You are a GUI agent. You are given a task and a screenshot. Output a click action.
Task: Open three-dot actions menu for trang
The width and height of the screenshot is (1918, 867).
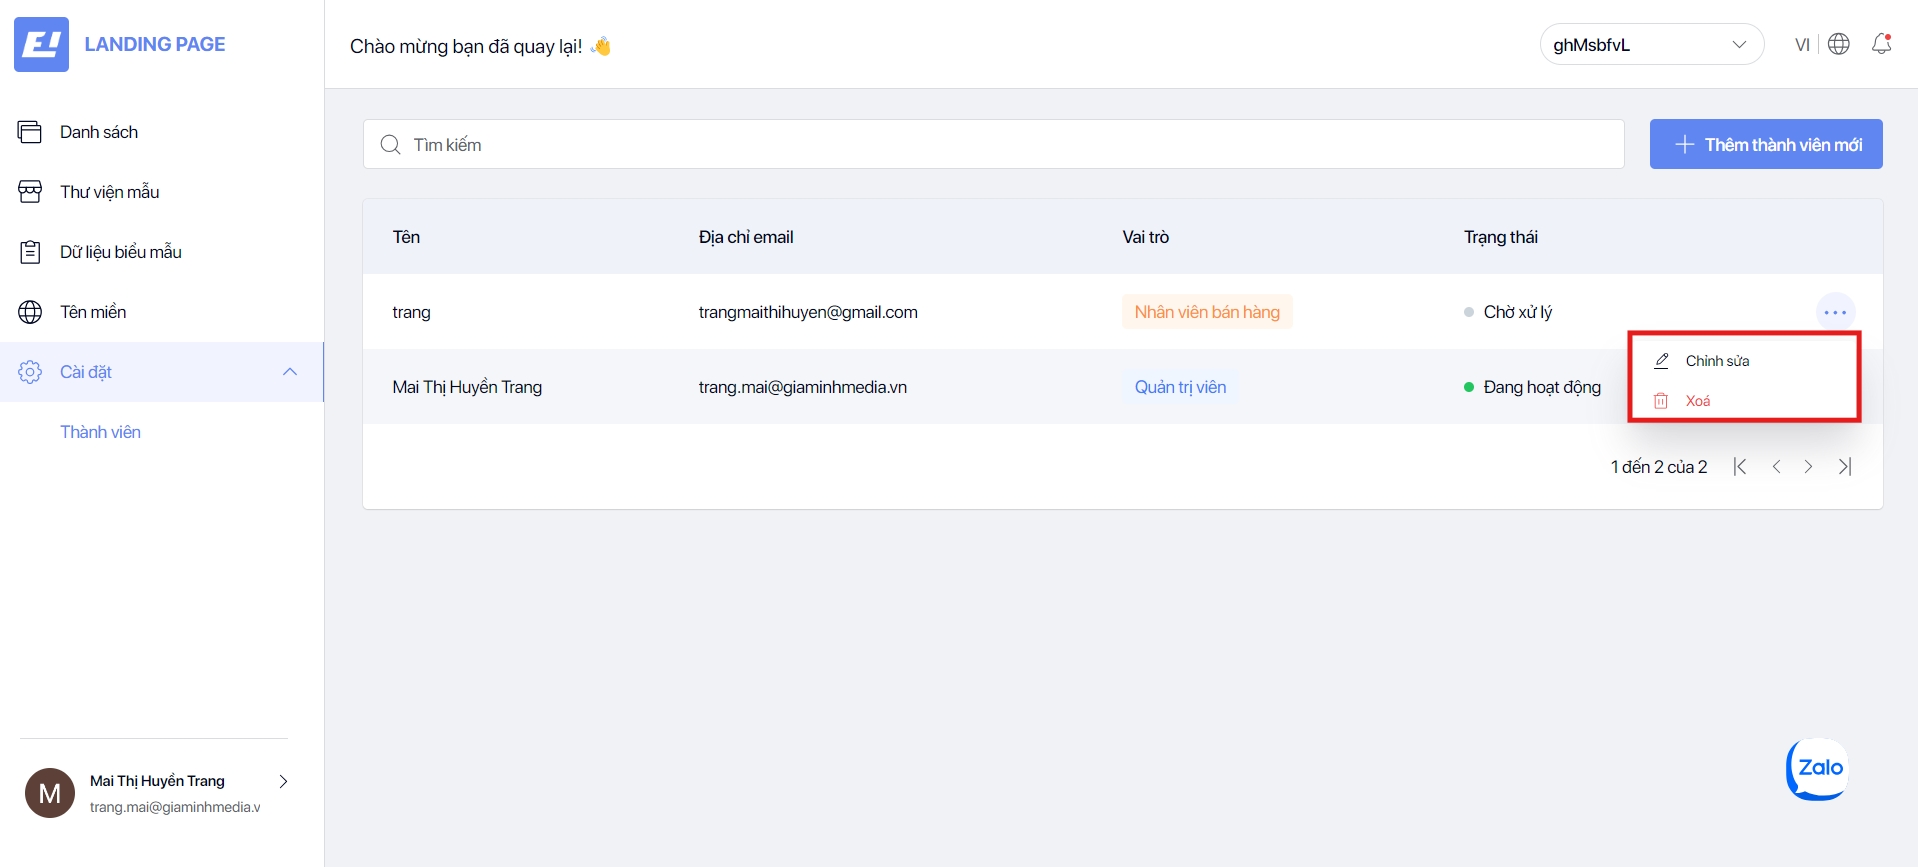click(1835, 312)
